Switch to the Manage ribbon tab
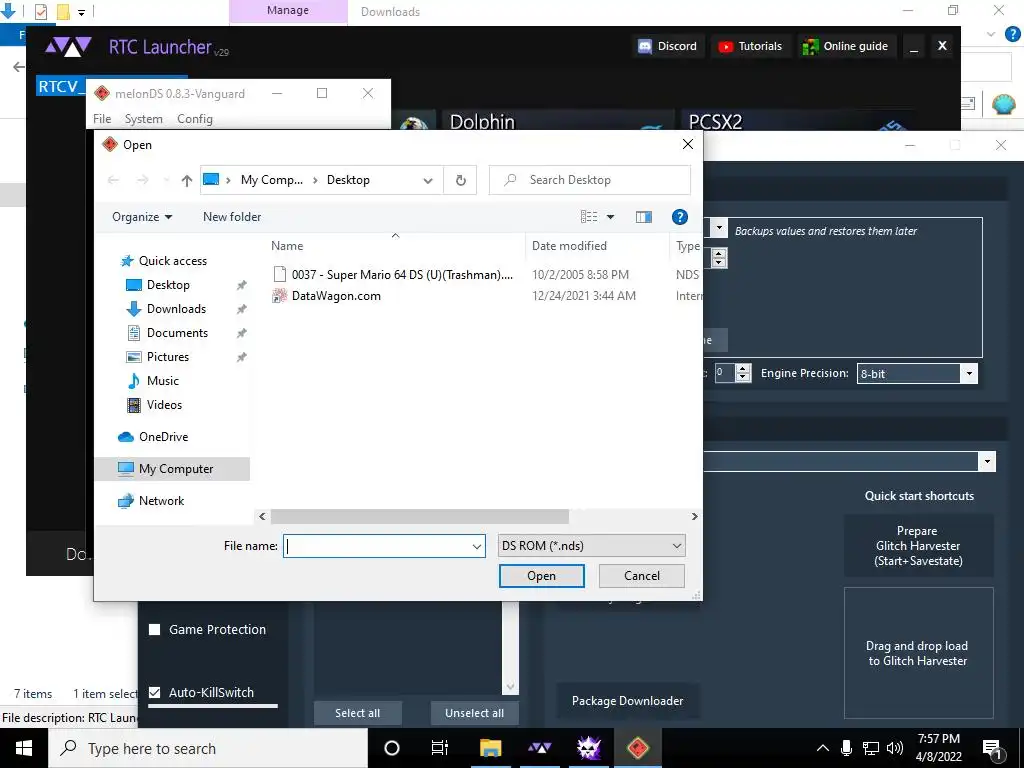The image size is (1024, 768). pos(288,11)
